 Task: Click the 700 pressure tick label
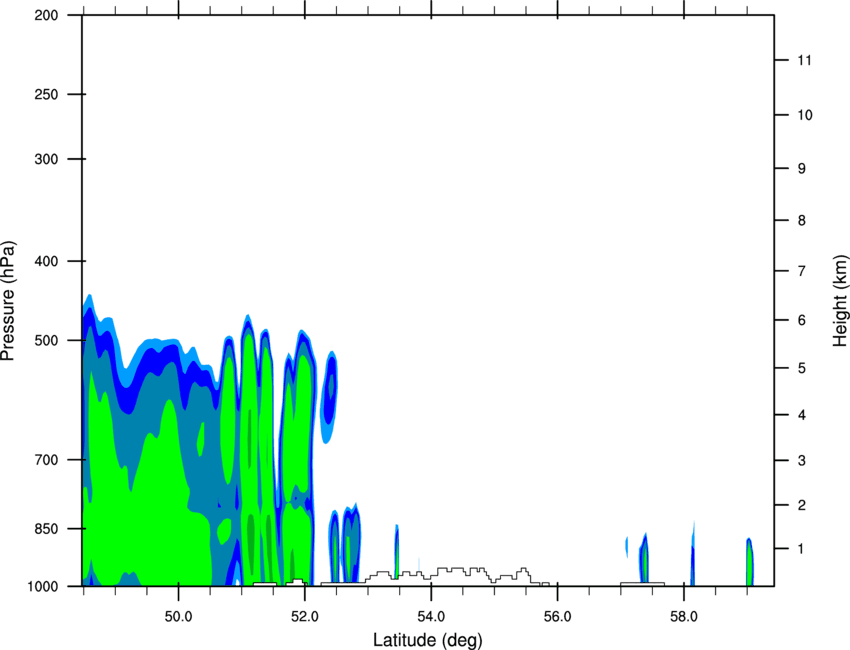tap(46, 460)
